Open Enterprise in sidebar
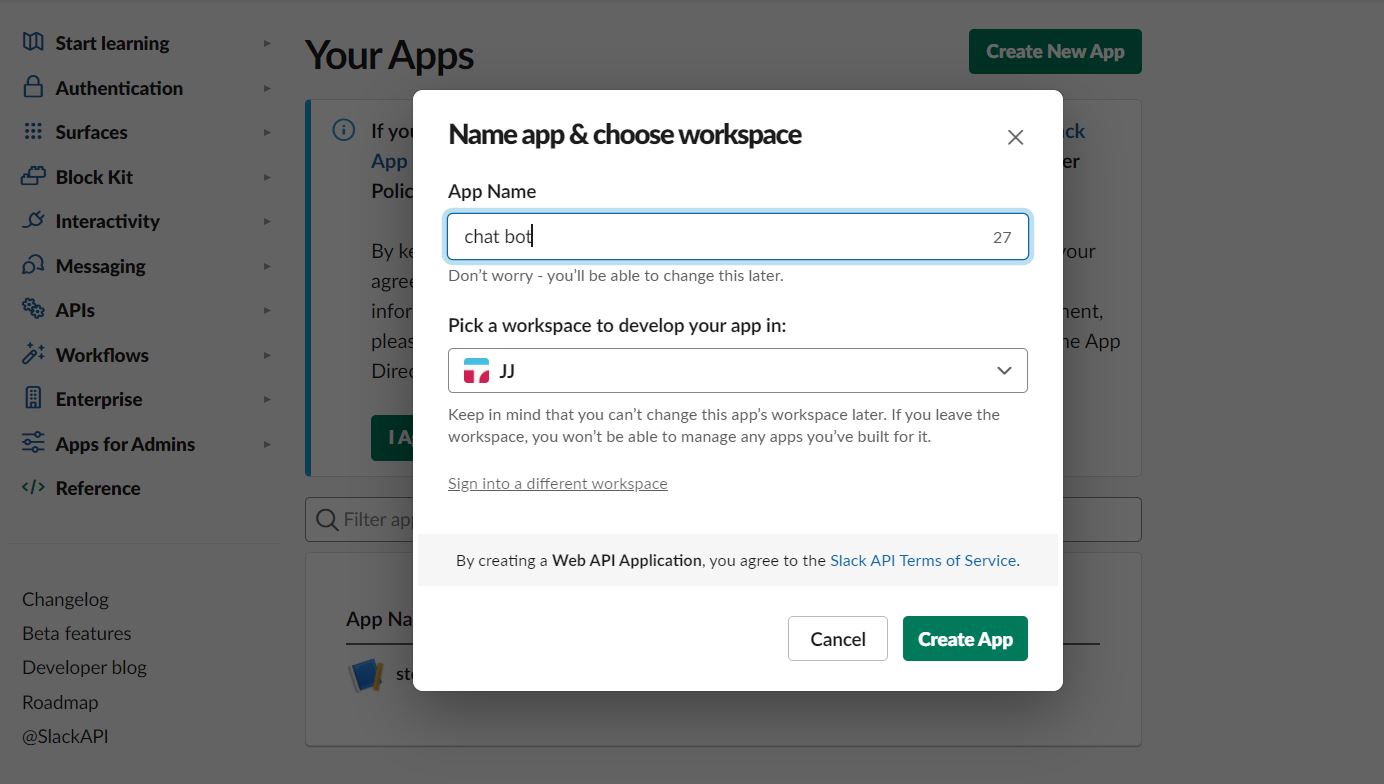The width and height of the screenshot is (1384, 784). [x=99, y=399]
